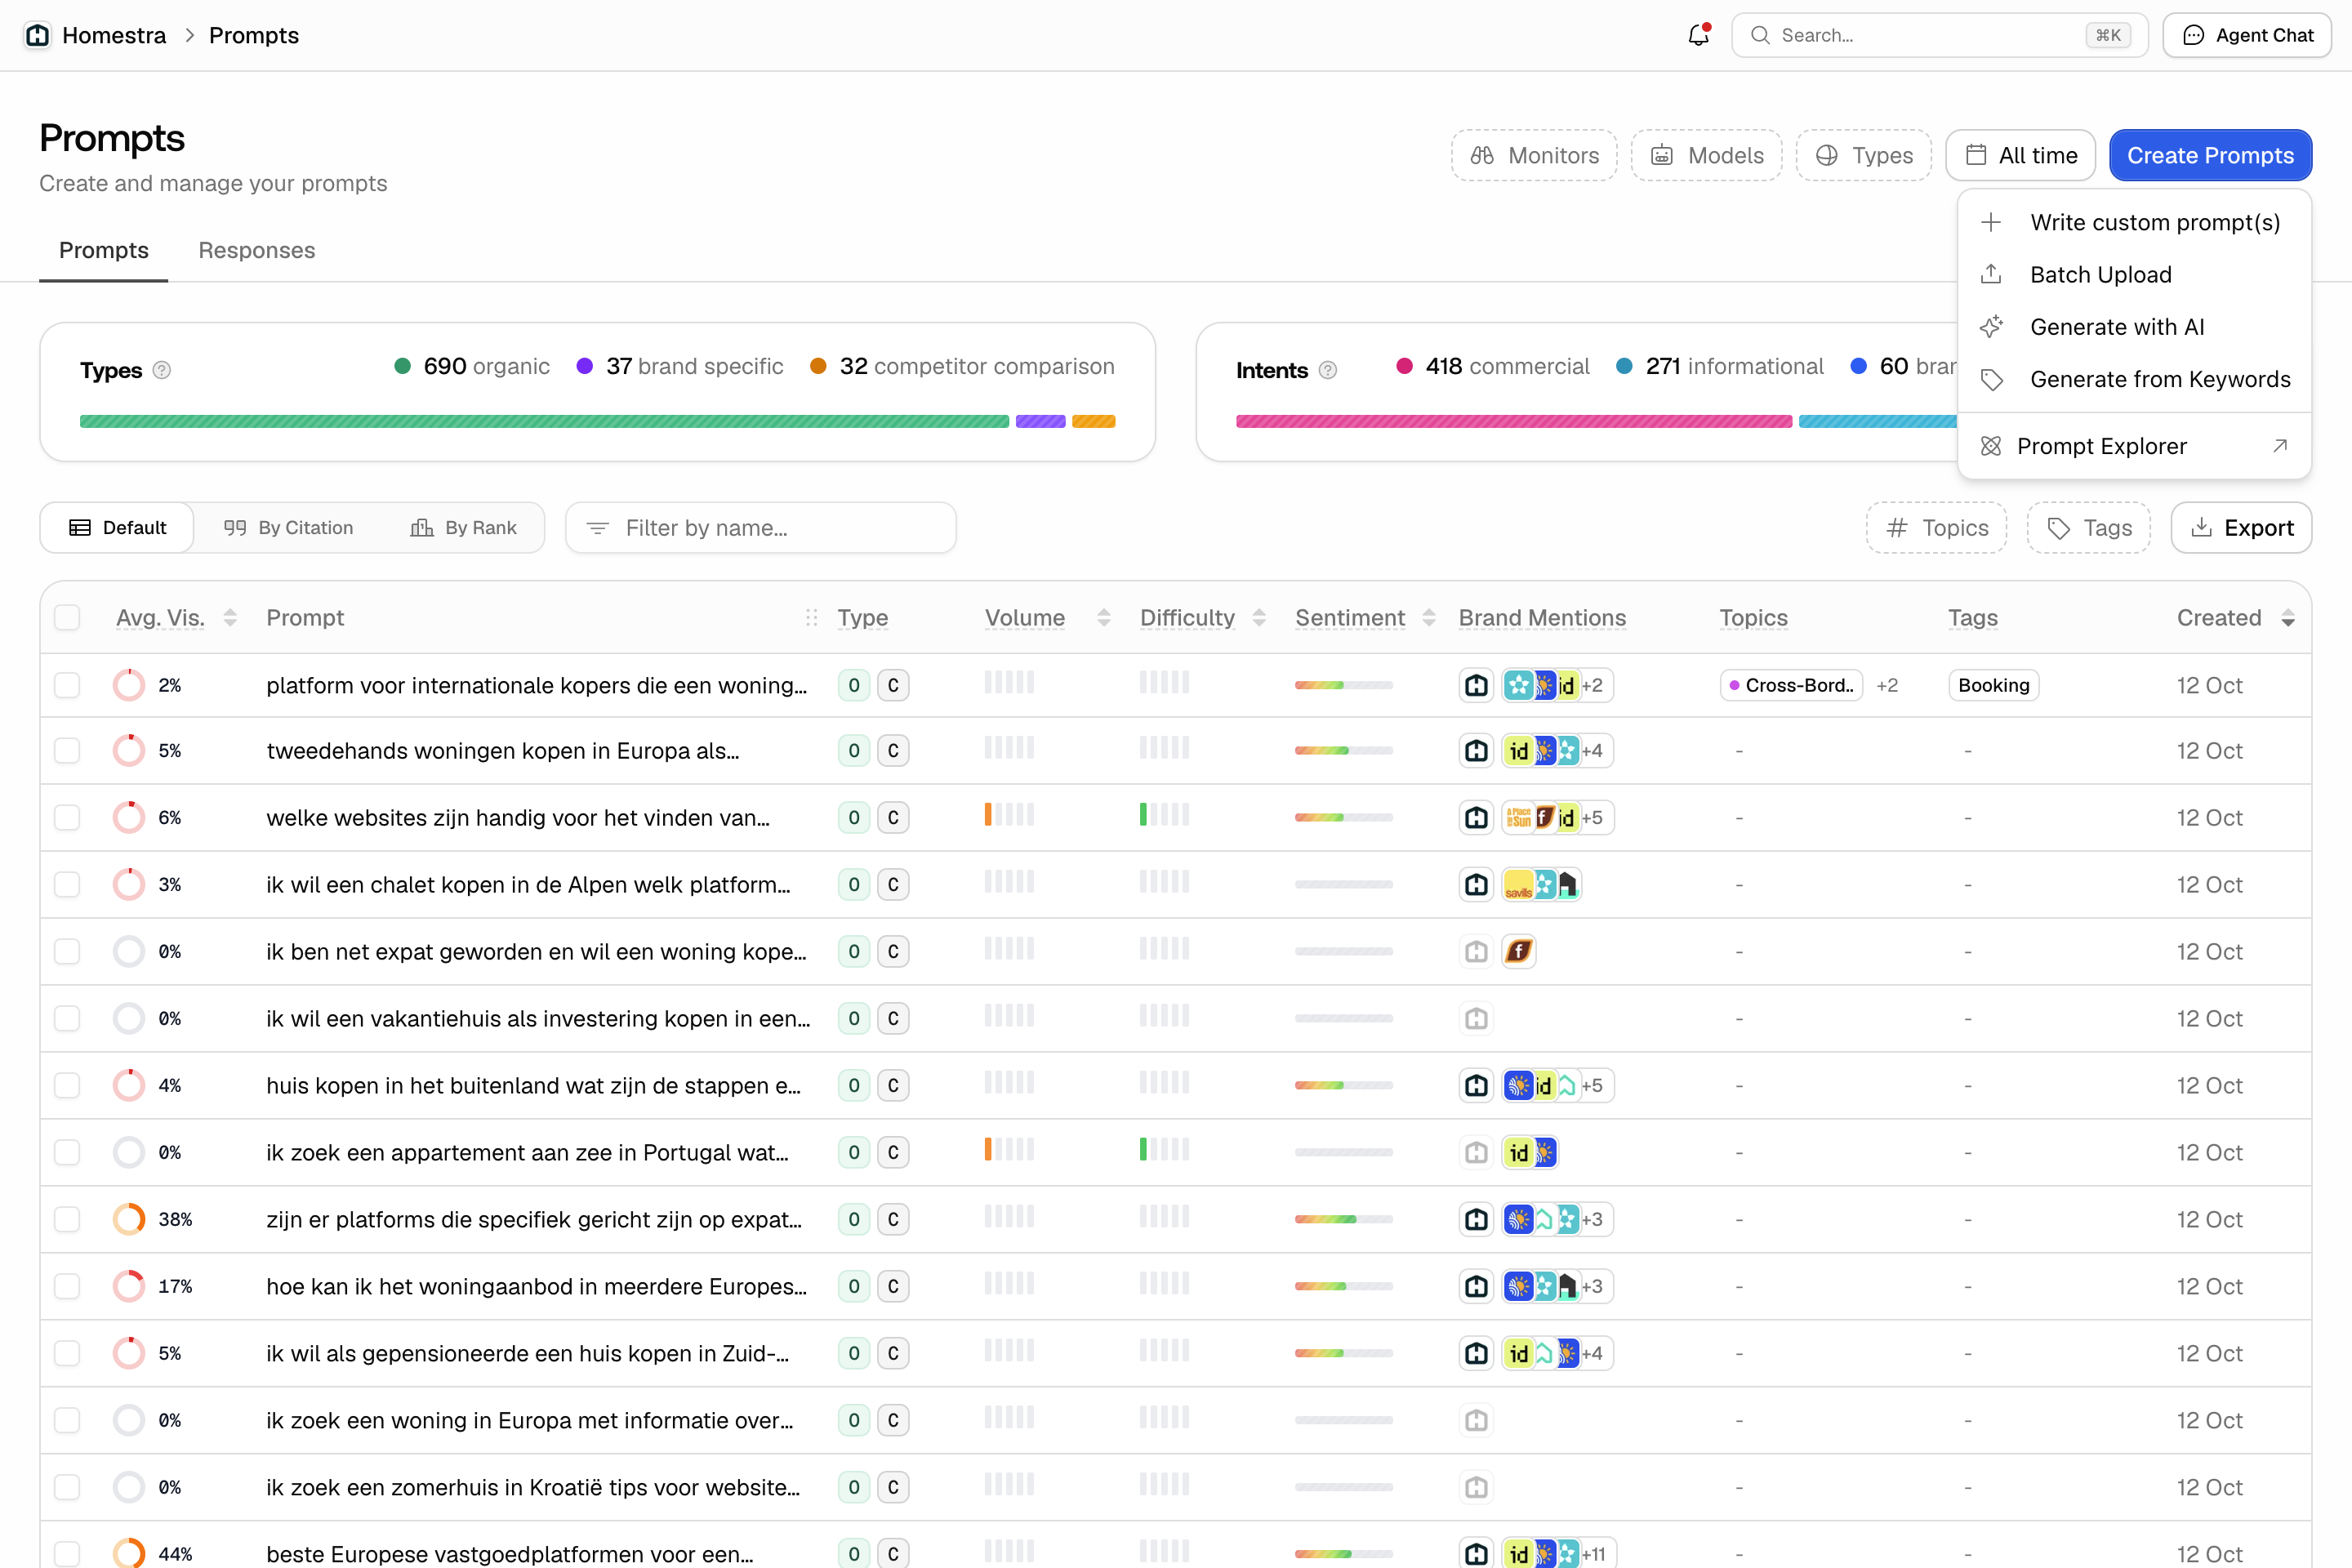Switch to the Responses tab

(257, 250)
